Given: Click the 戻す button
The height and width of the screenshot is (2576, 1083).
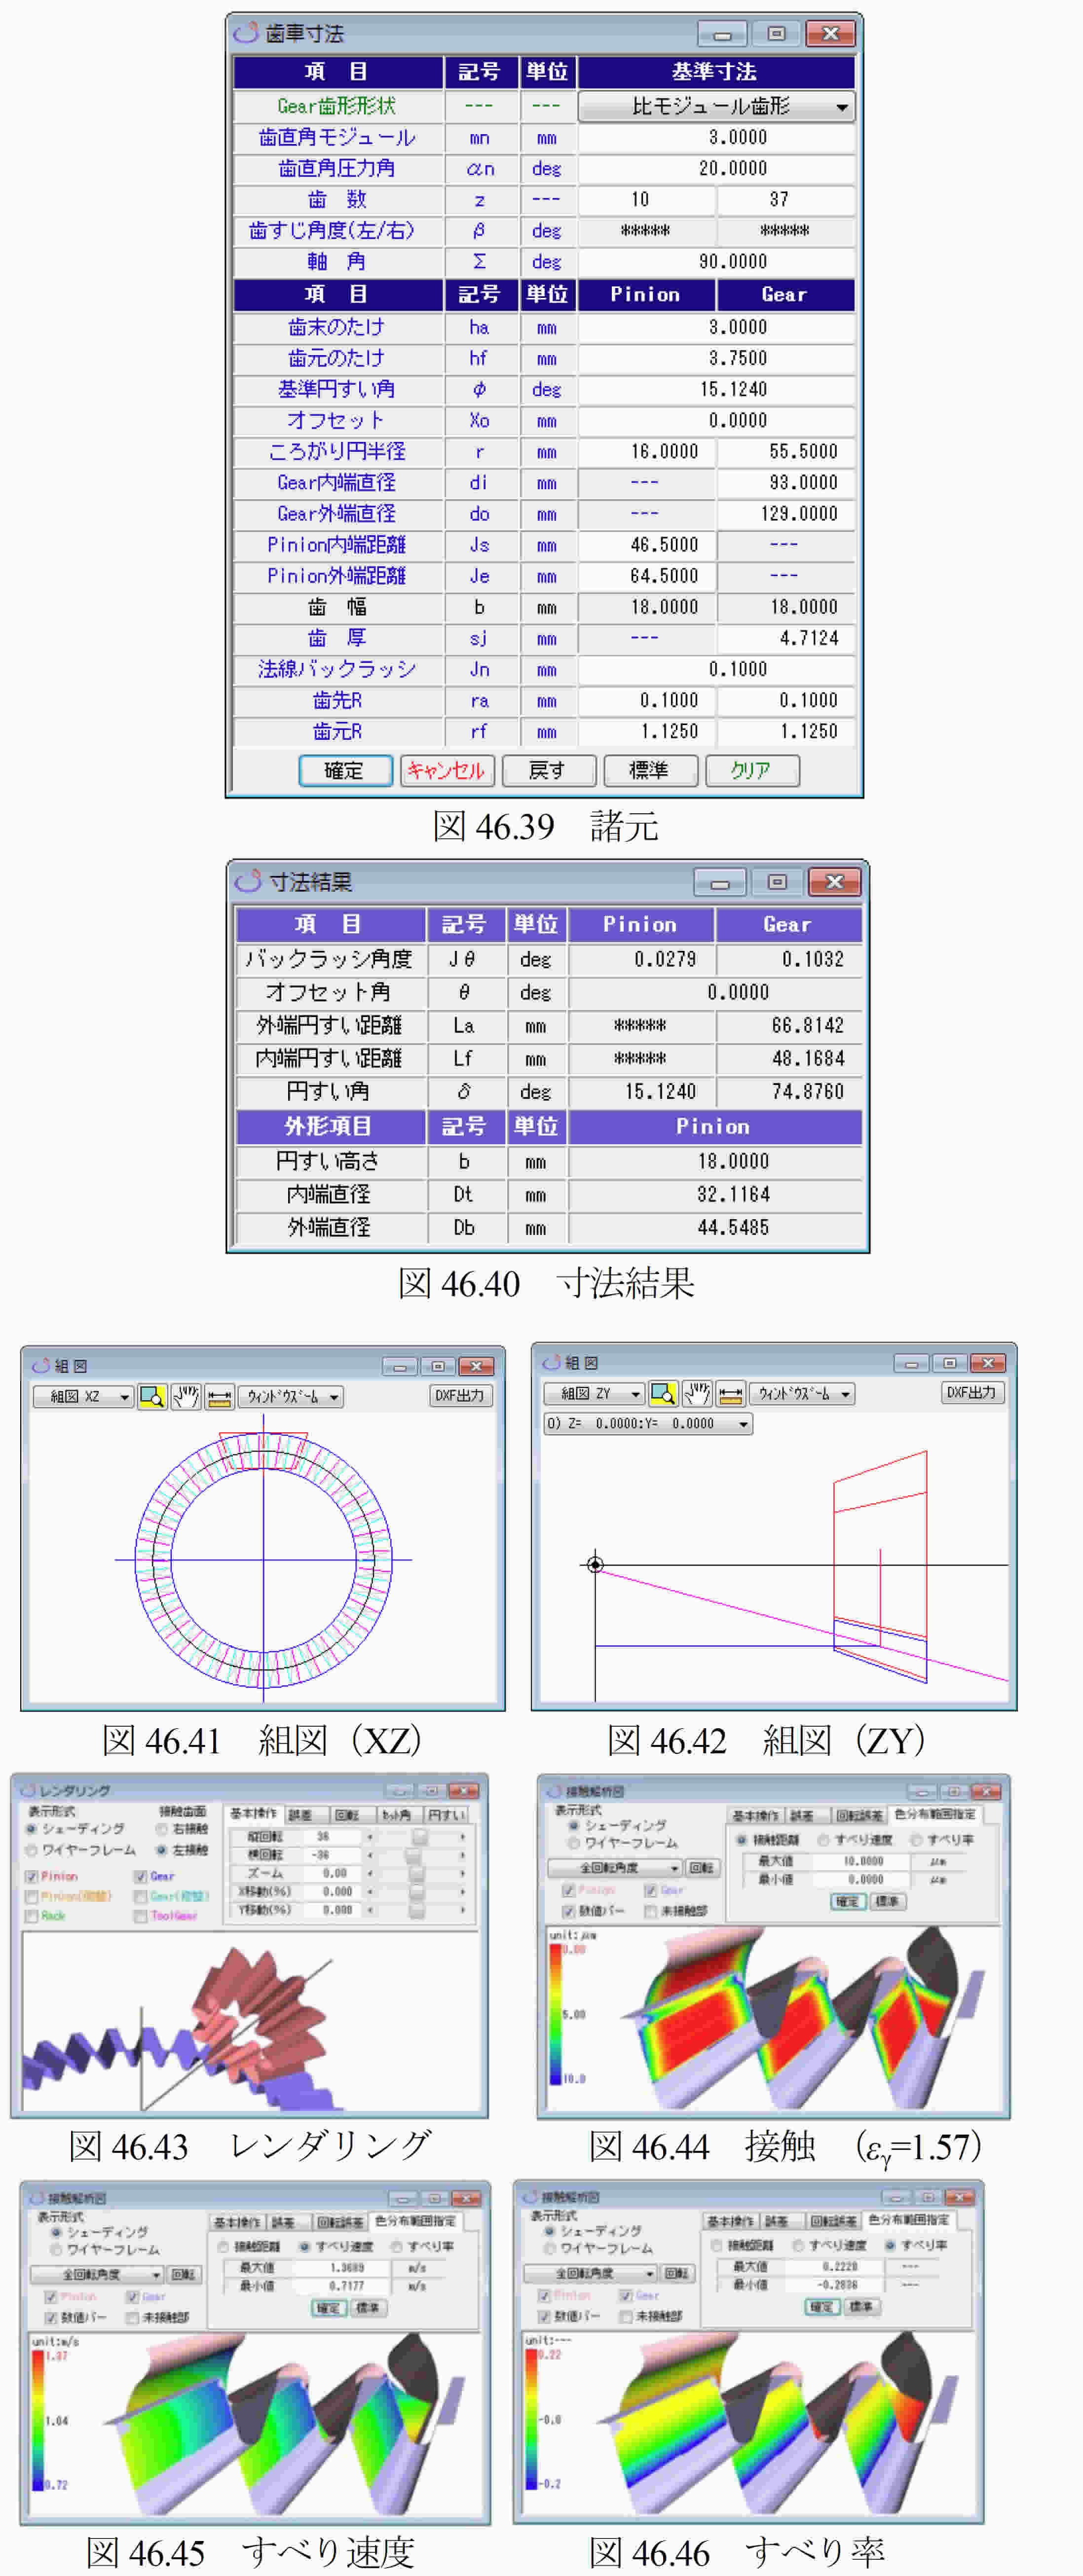Looking at the screenshot, I should tap(548, 770).
